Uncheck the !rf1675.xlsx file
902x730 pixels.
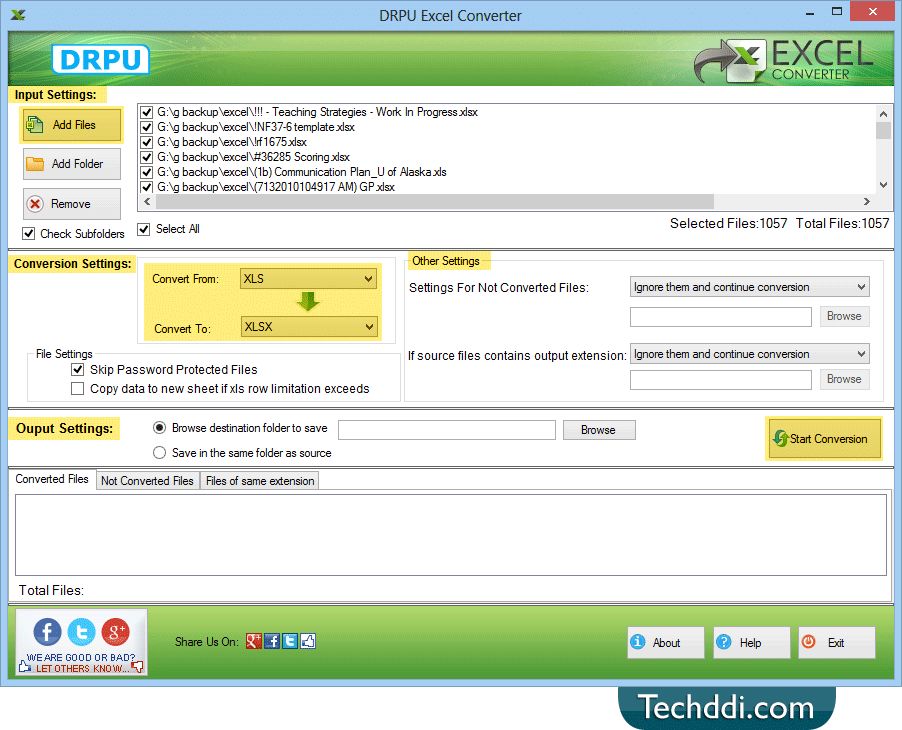[147, 142]
